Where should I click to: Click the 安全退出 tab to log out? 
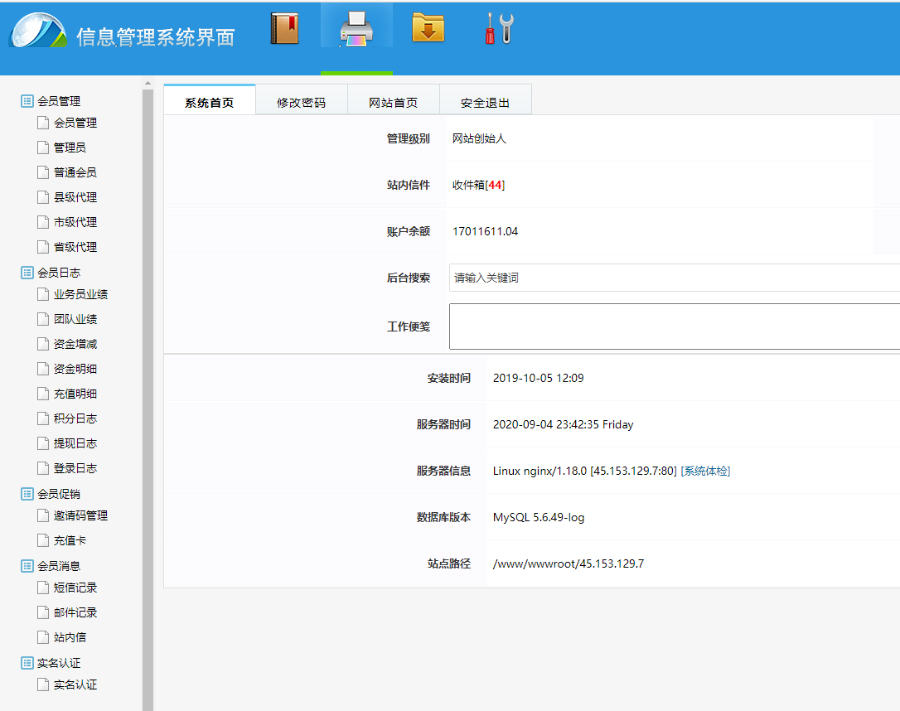[x=485, y=102]
